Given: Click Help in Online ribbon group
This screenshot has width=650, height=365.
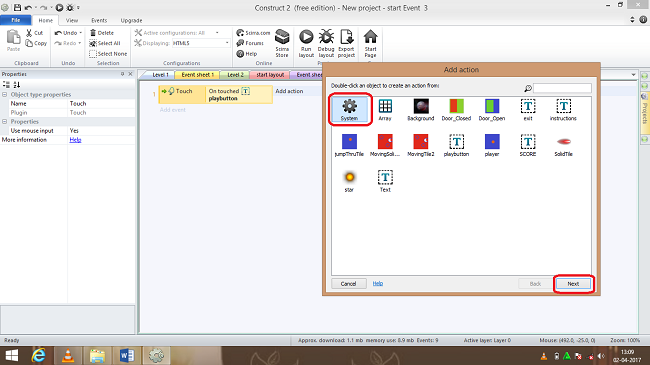Looking at the screenshot, I should tap(247, 54).
